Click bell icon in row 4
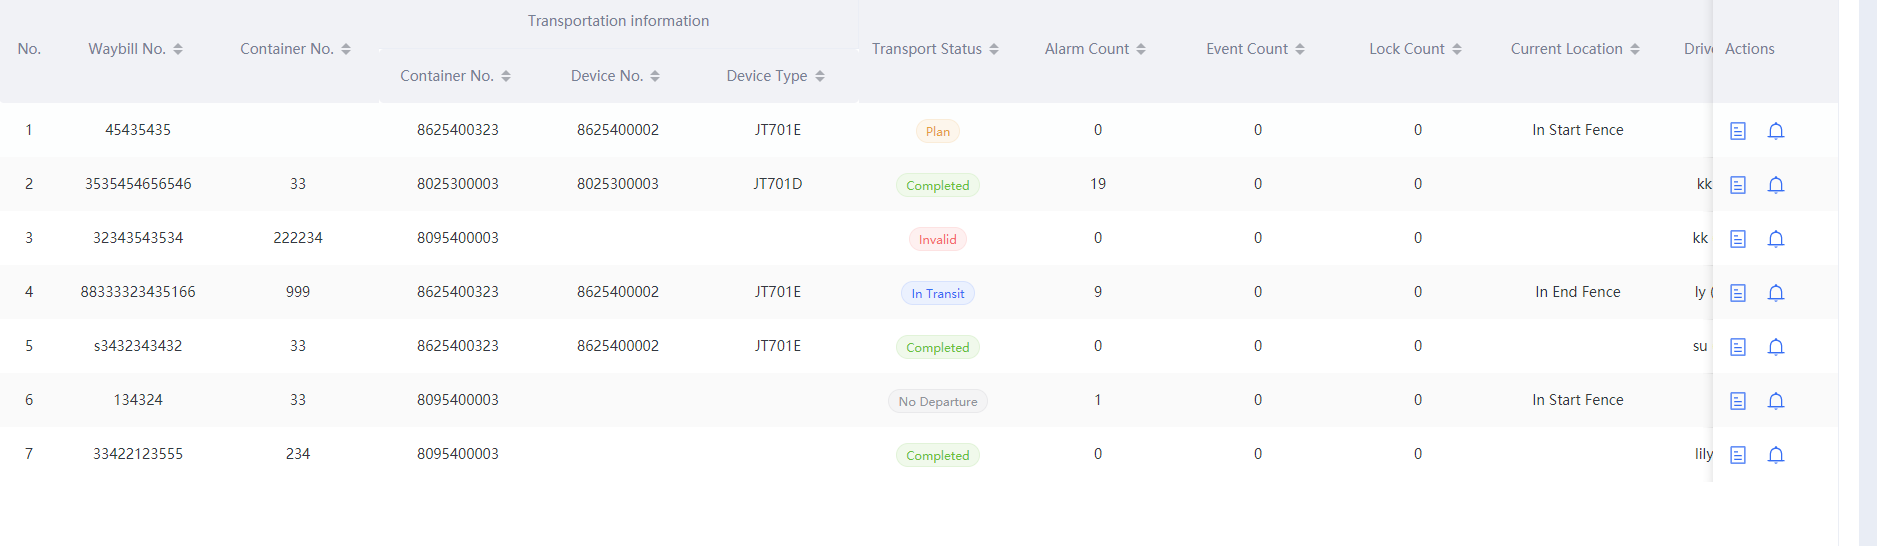1877x546 pixels. click(1776, 293)
